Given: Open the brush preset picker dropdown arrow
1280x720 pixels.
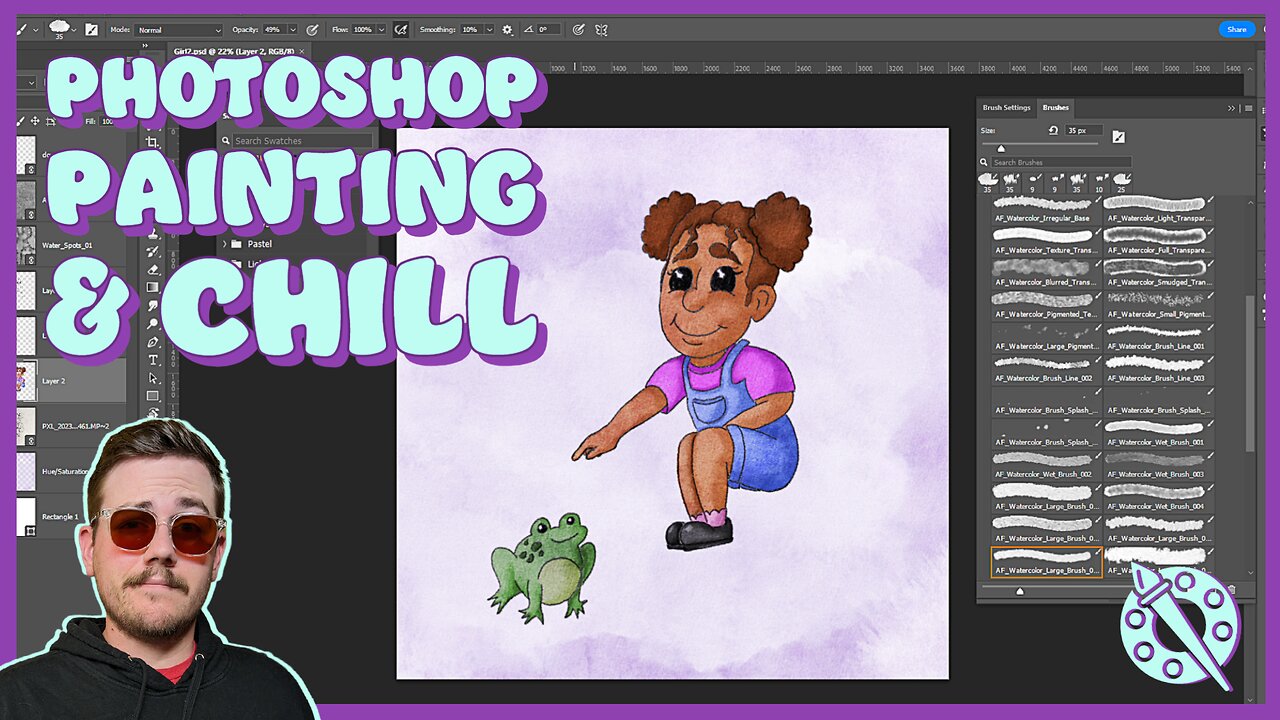Looking at the screenshot, I should (75, 30).
